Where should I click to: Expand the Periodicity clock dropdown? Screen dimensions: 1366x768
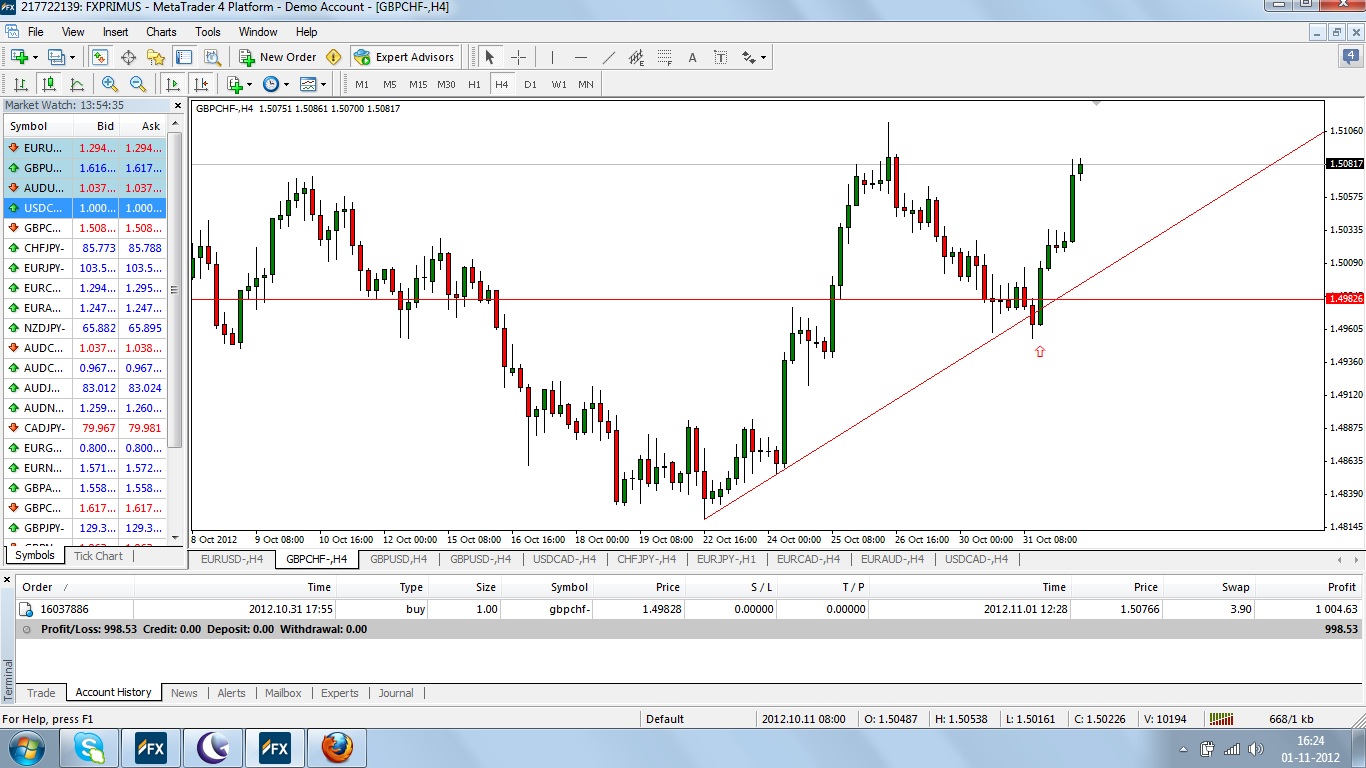pyautogui.click(x=286, y=84)
